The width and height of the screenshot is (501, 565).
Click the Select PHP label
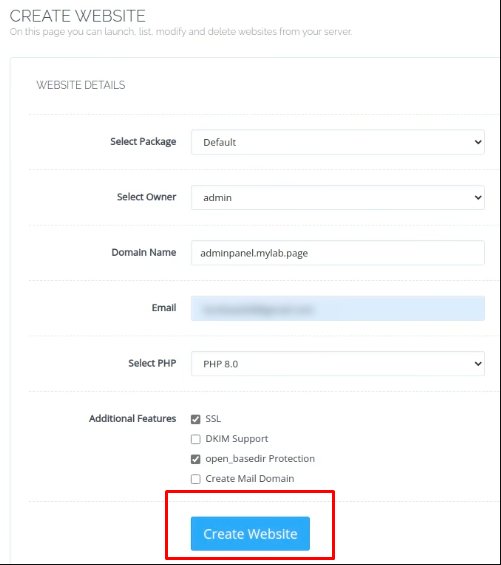click(x=152, y=363)
